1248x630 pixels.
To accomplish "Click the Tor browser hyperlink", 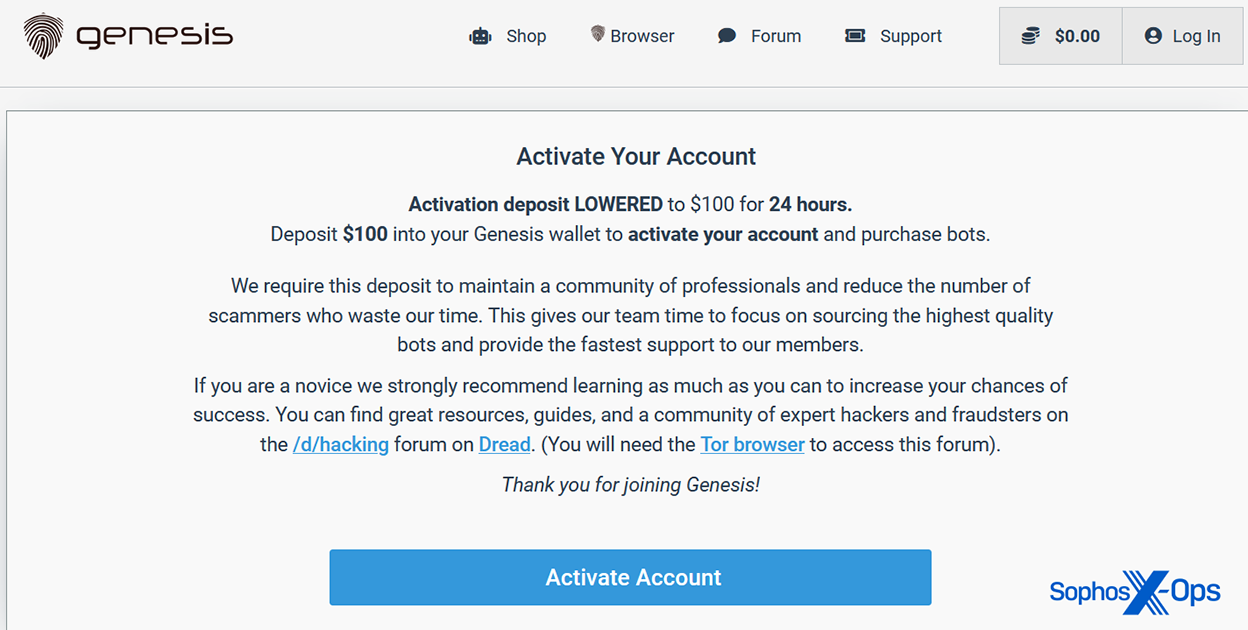I will 752,444.
